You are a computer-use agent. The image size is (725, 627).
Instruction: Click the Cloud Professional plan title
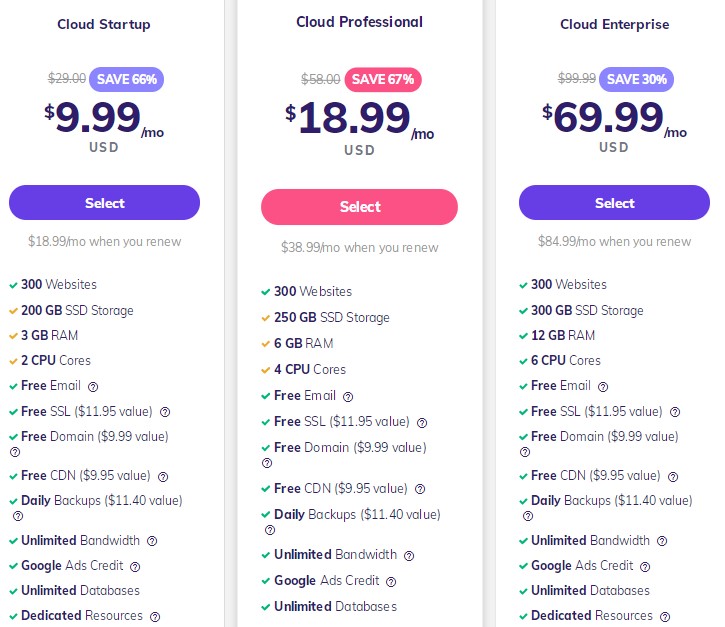[359, 22]
